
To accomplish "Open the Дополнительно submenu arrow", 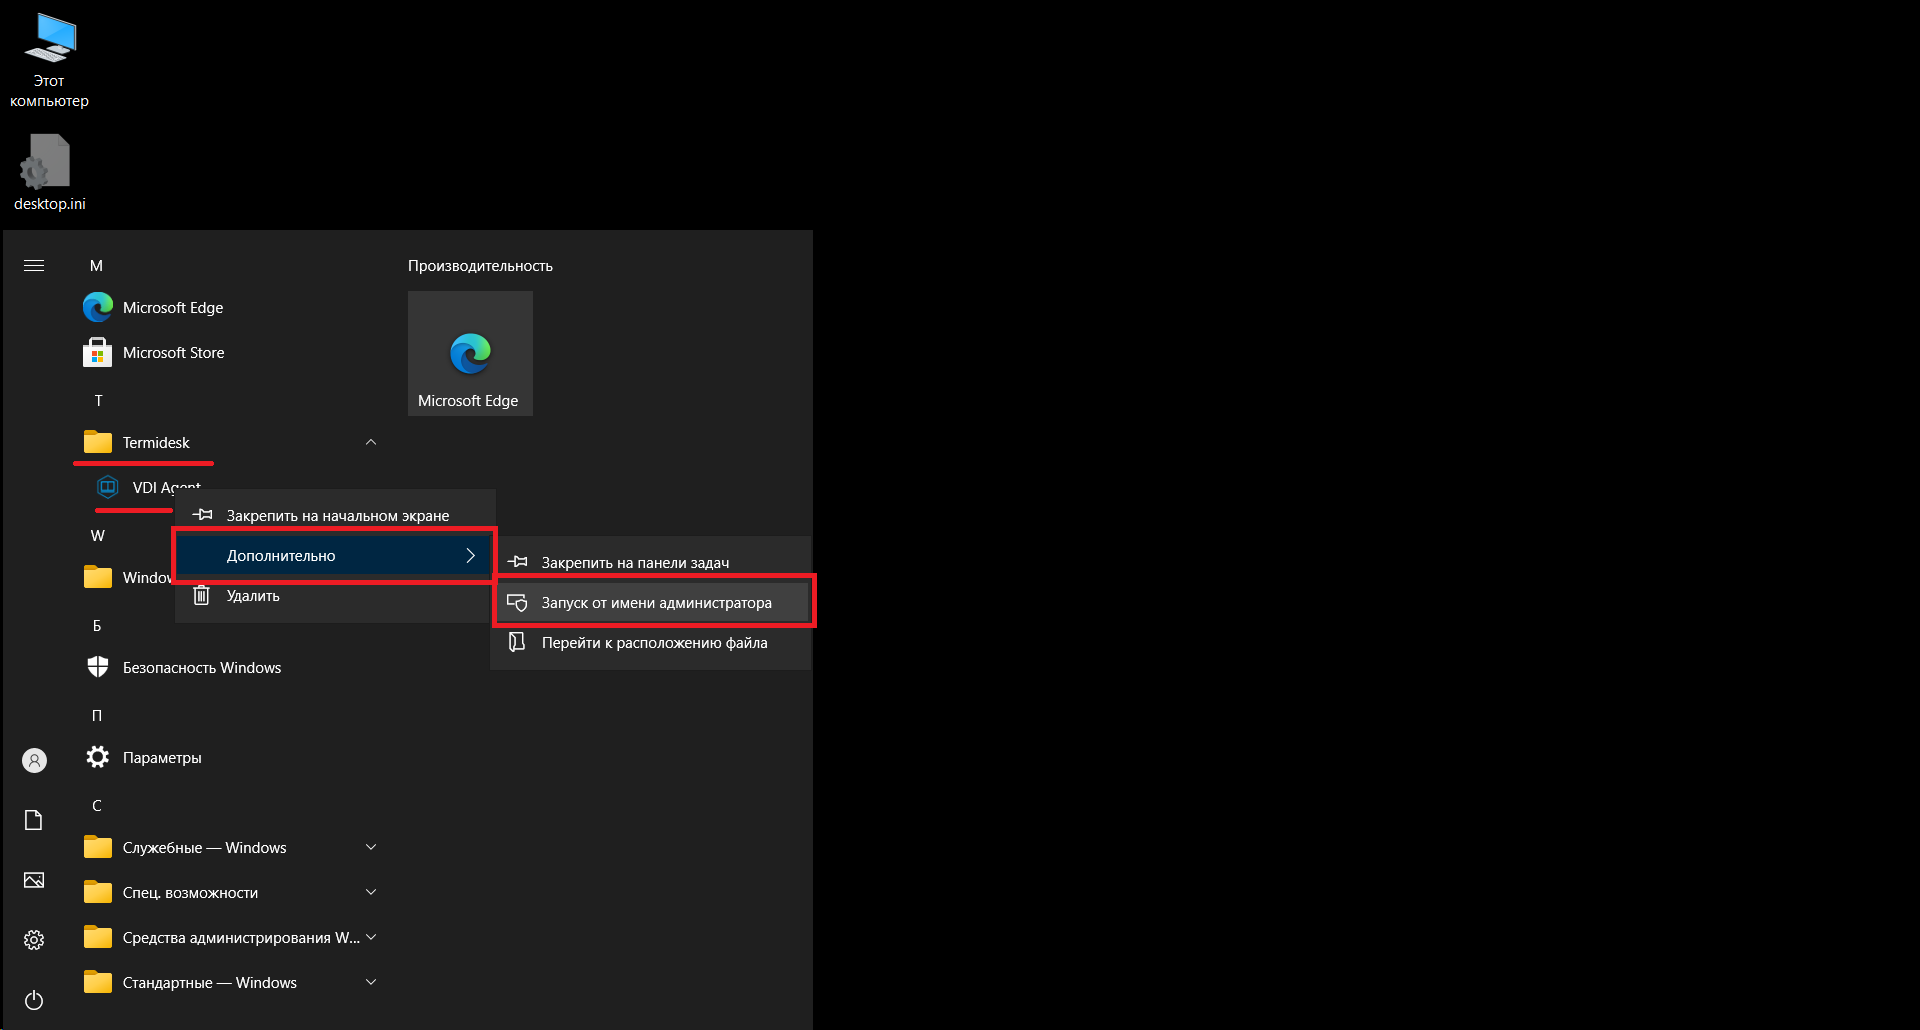I will [470, 555].
